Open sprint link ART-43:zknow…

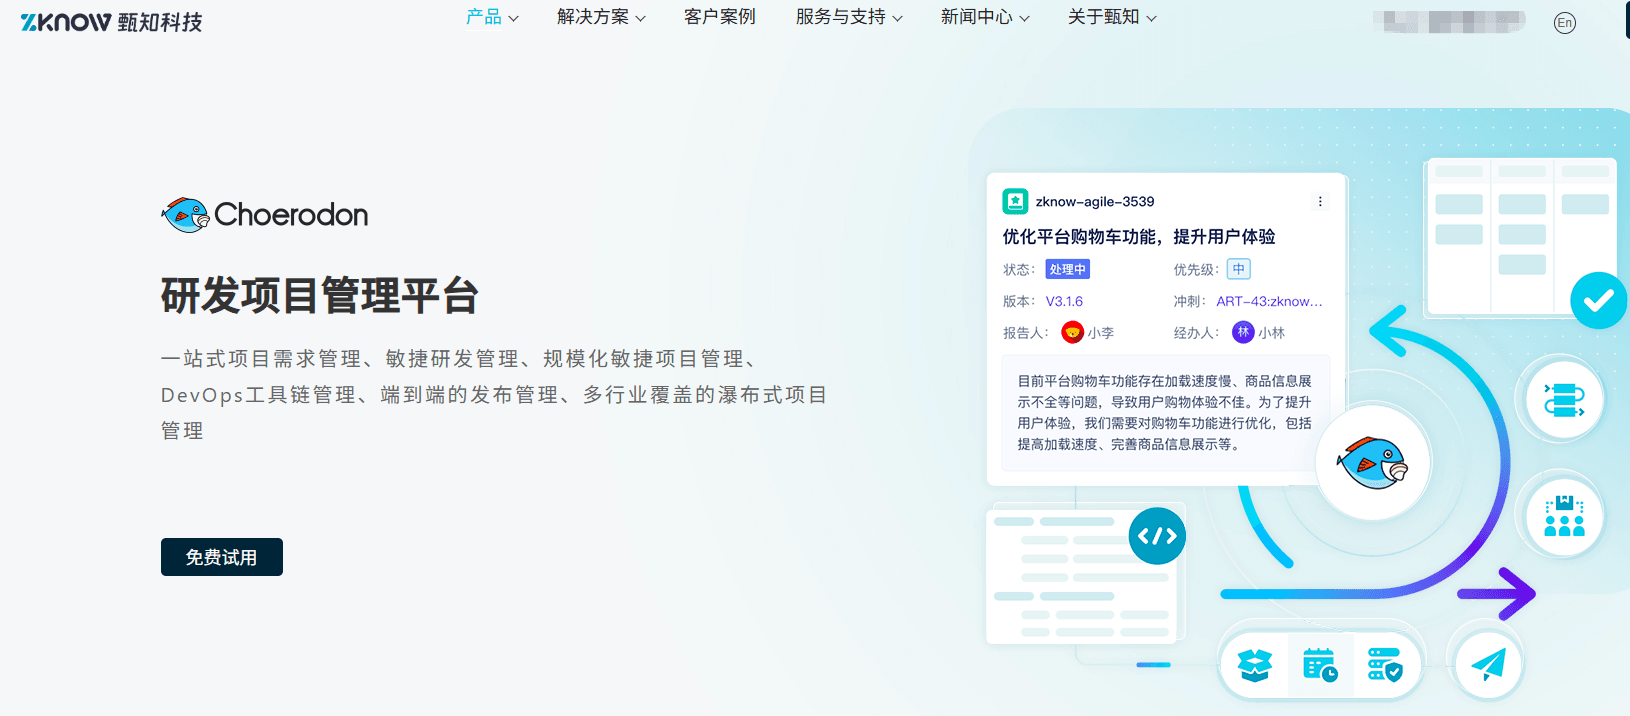click(x=1269, y=301)
